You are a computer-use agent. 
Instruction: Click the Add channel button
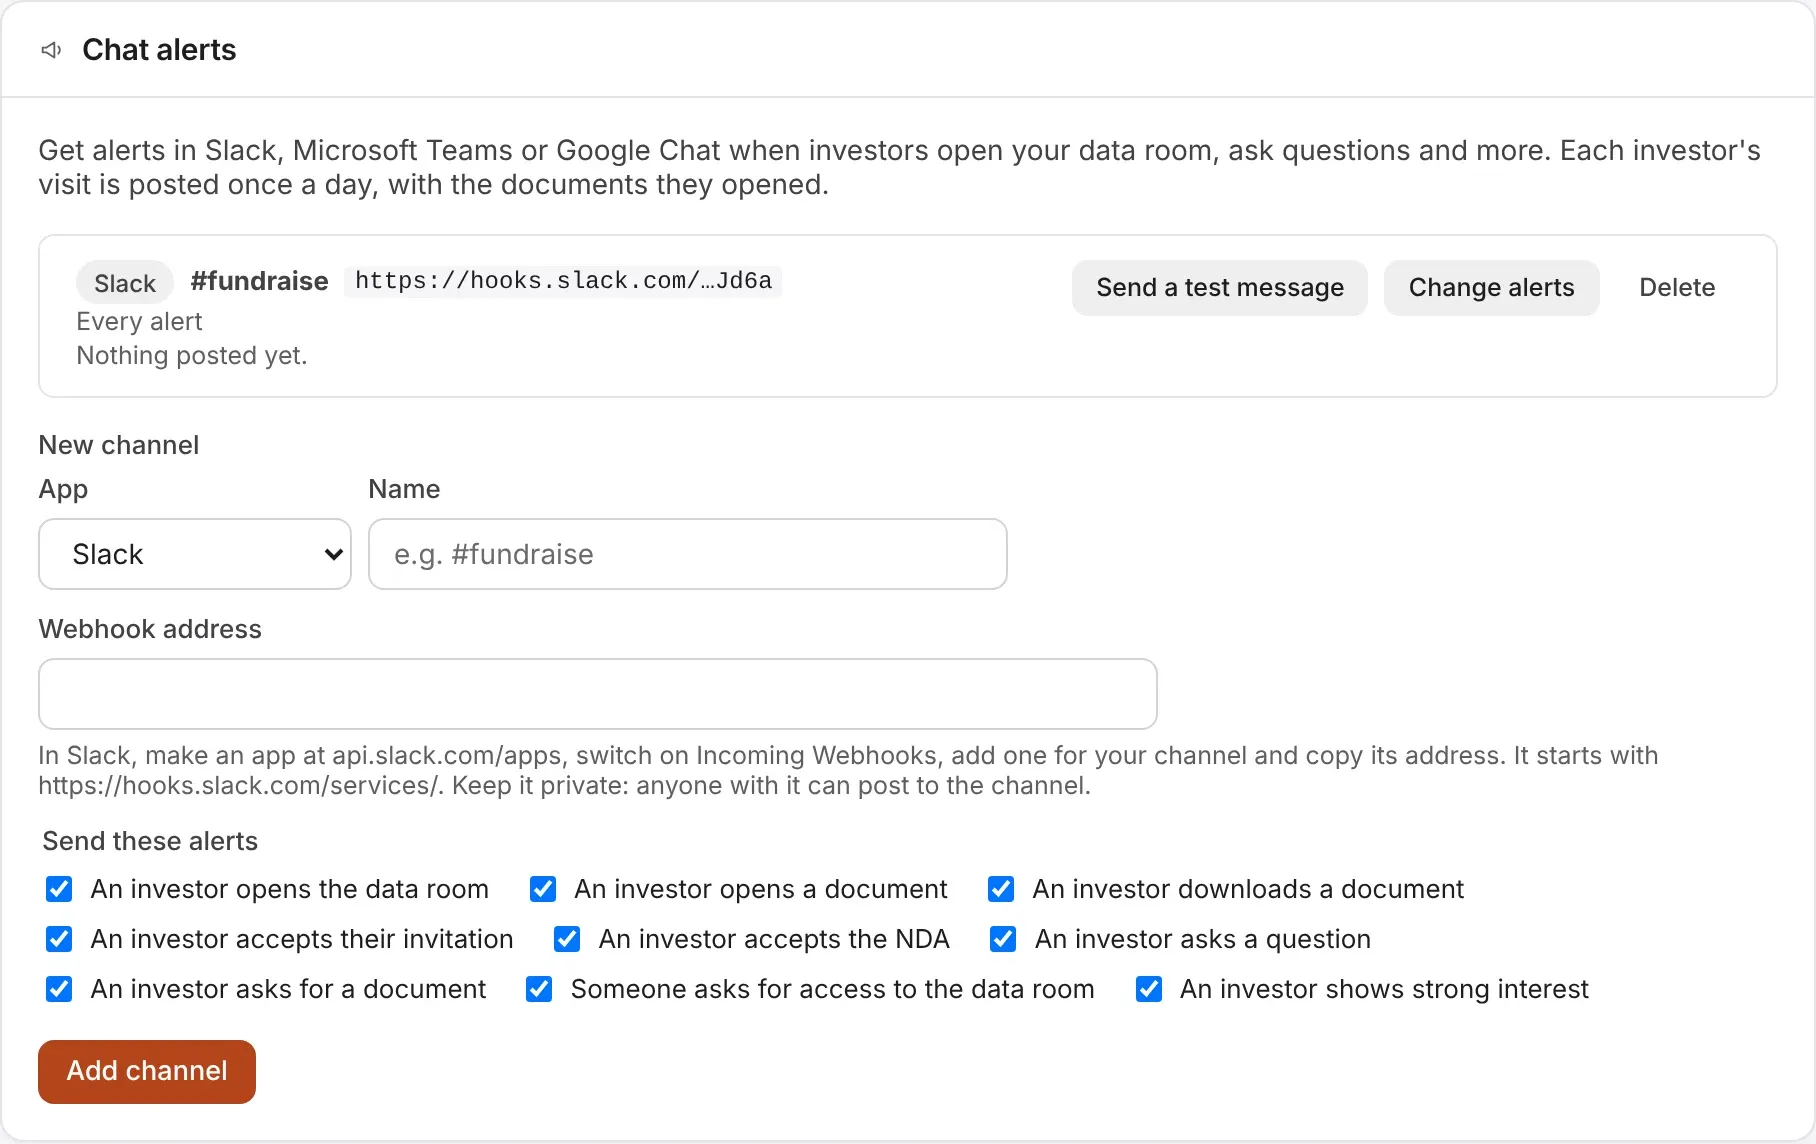[x=147, y=1071]
